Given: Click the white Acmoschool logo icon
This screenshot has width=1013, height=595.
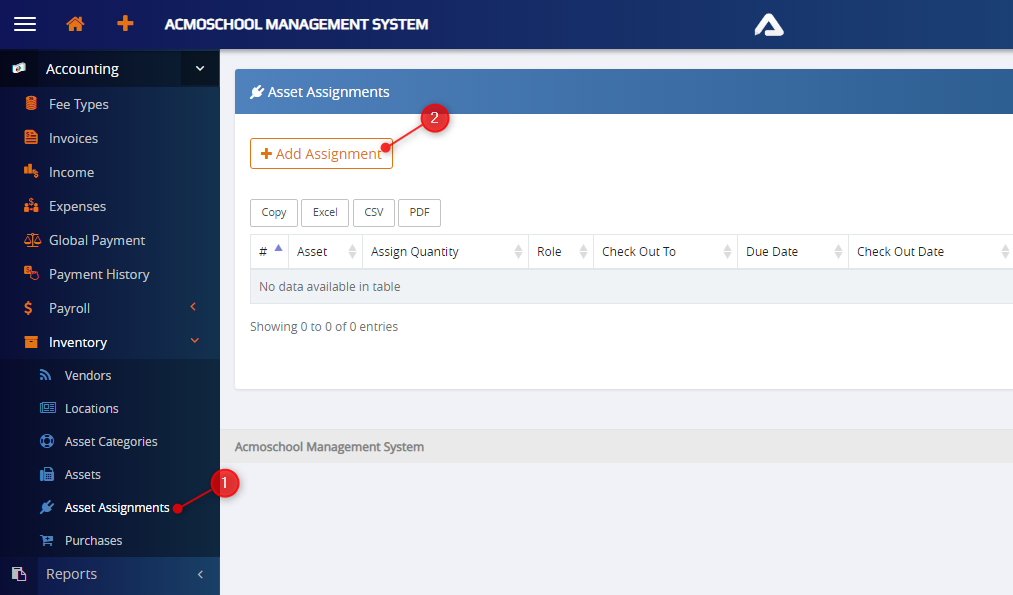Looking at the screenshot, I should pos(769,24).
